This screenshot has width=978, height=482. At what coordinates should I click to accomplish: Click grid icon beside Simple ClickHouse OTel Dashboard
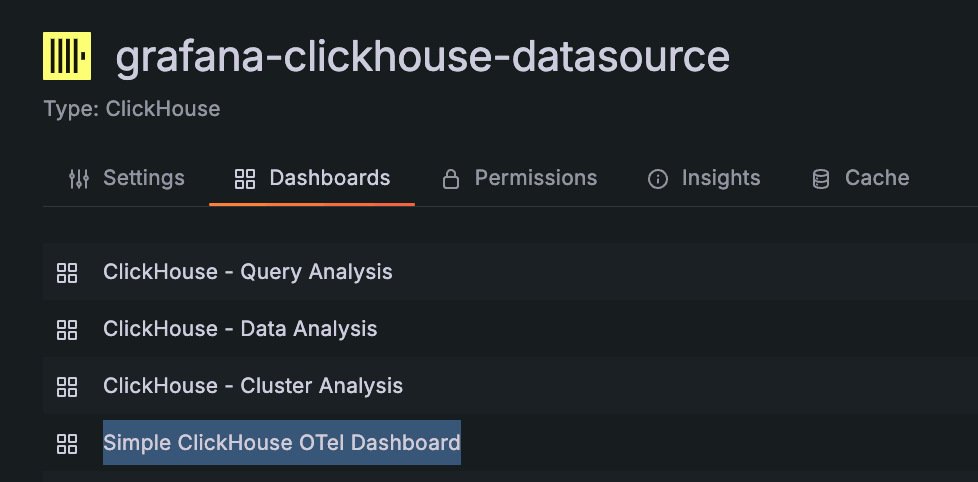[x=67, y=443]
